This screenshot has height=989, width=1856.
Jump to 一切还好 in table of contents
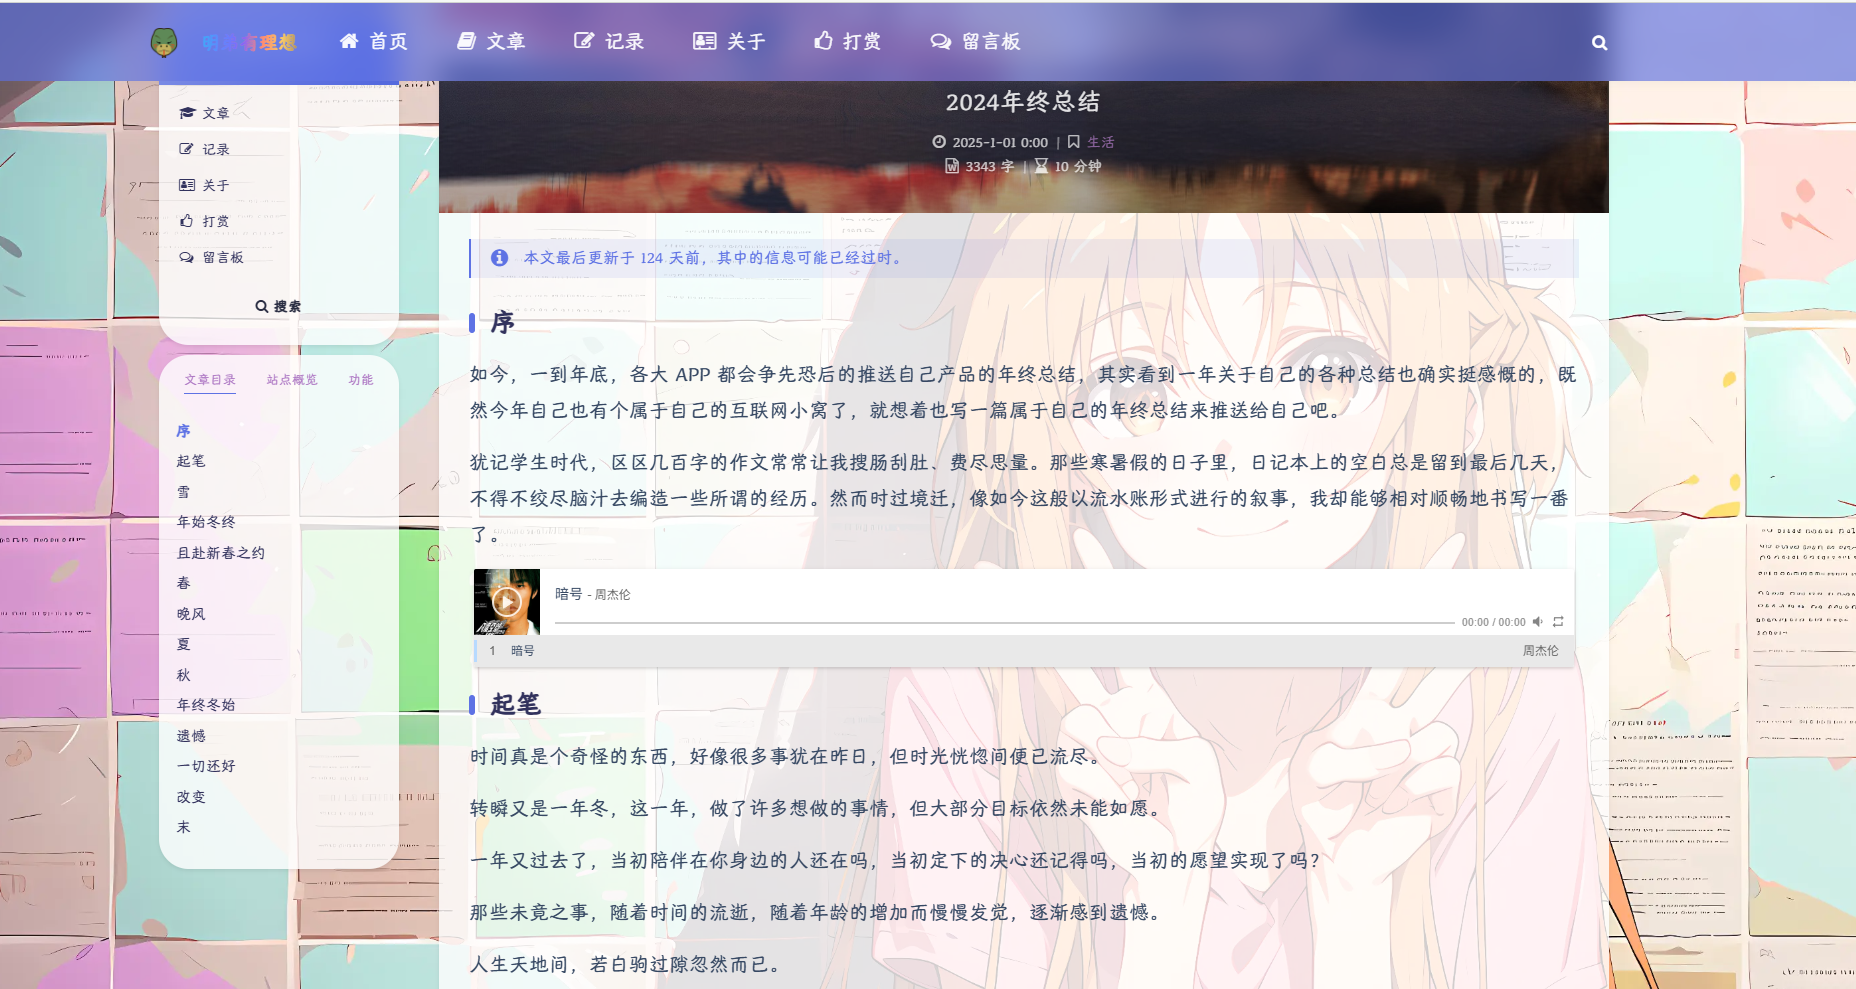(x=206, y=766)
